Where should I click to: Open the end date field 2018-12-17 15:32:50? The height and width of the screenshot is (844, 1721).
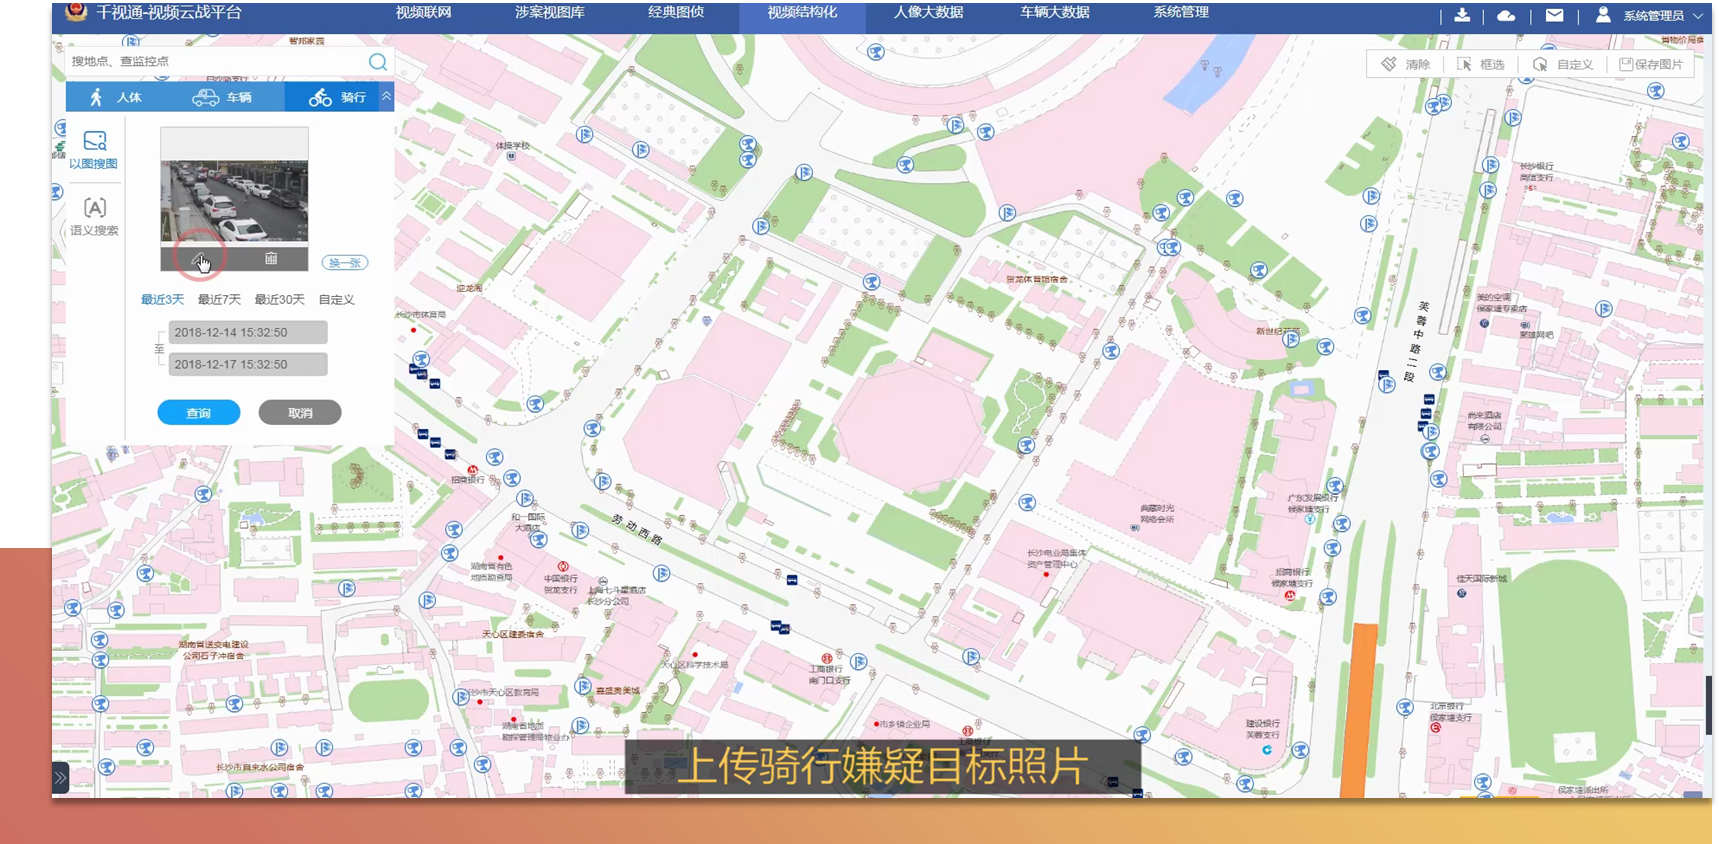coord(248,364)
